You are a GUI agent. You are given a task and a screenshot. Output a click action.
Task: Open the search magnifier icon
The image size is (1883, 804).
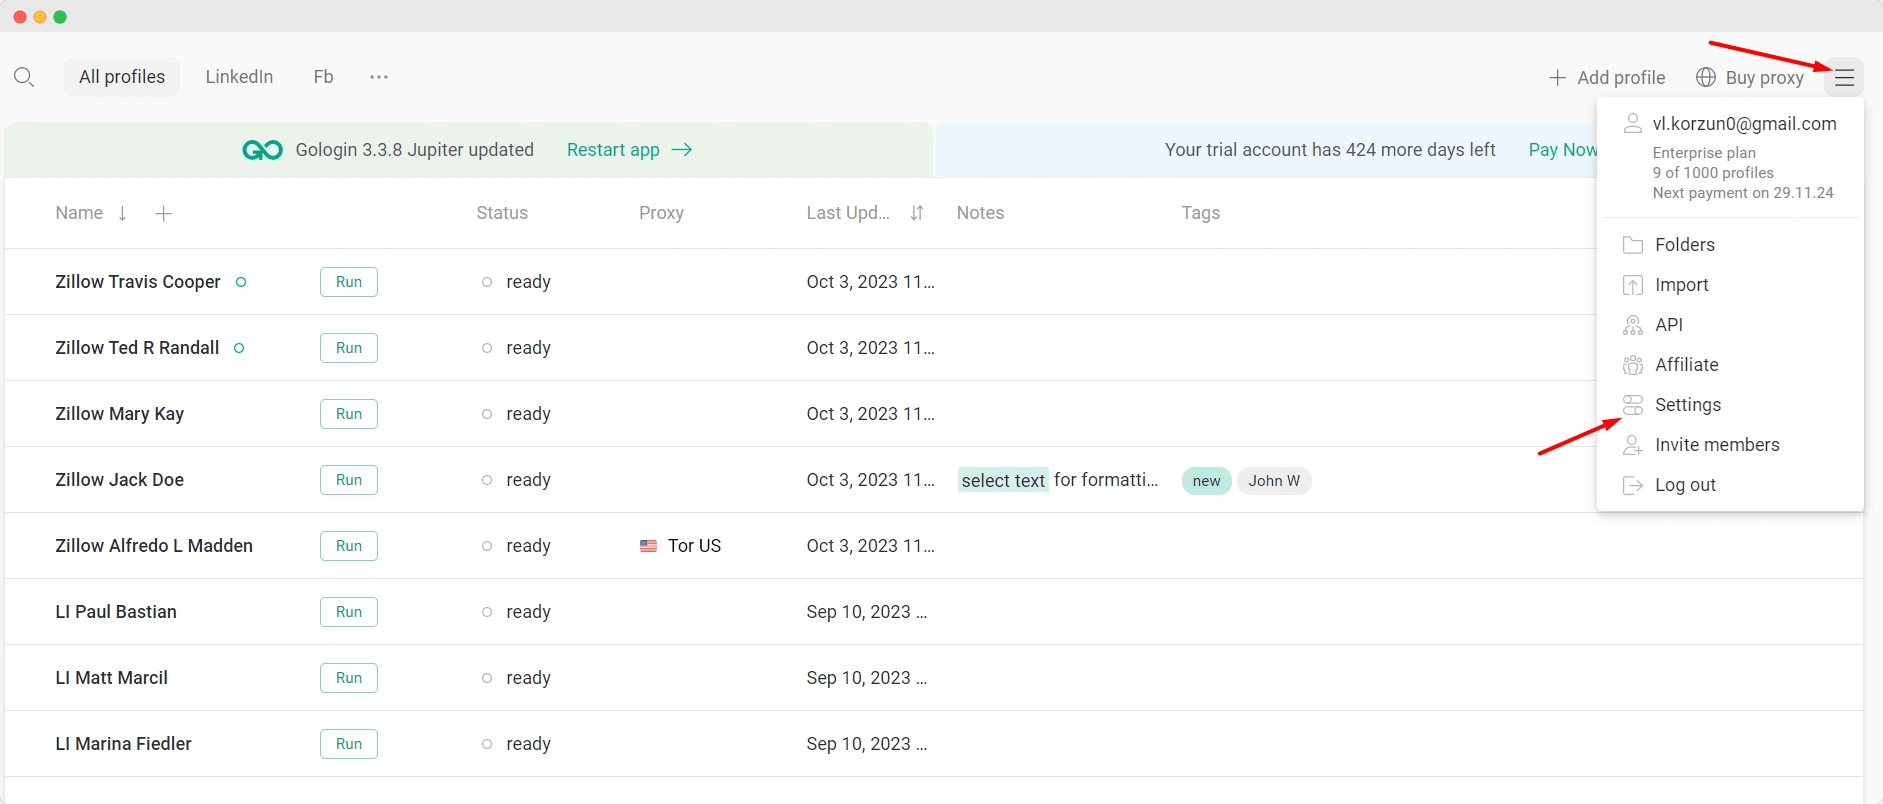coord(24,77)
